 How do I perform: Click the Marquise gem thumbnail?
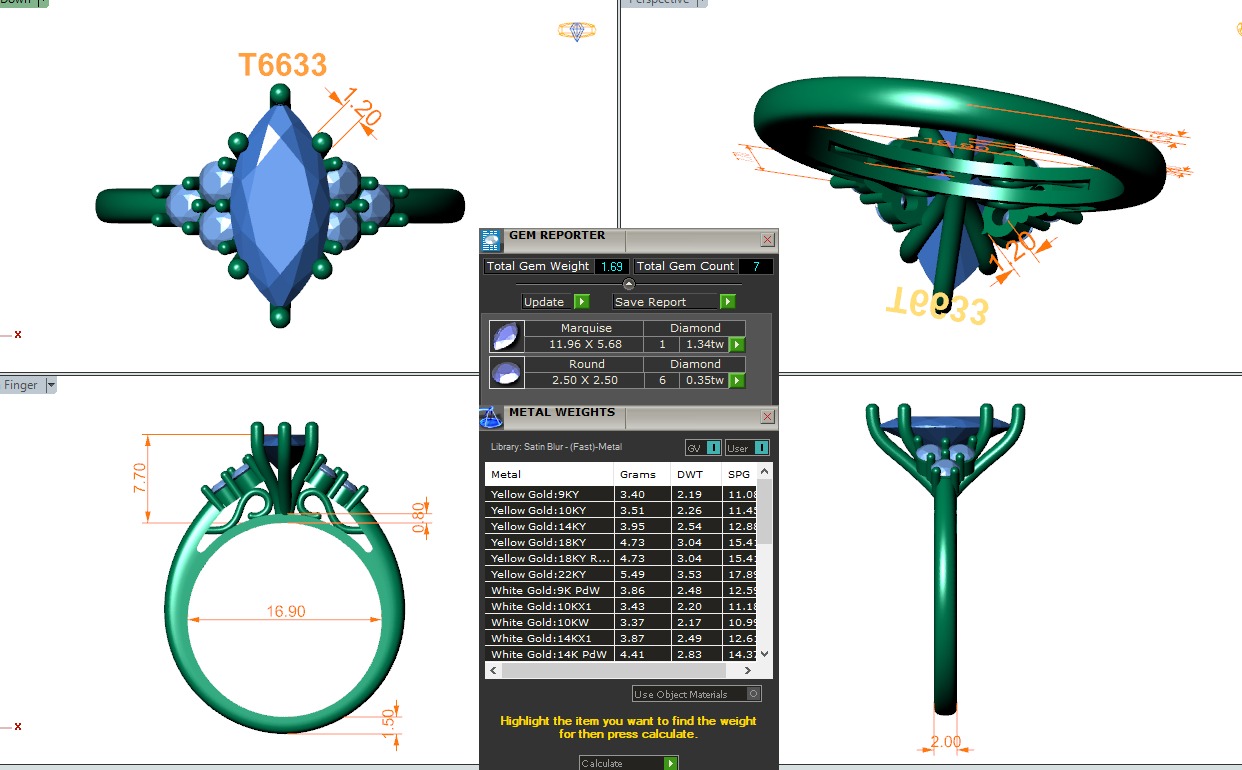(x=506, y=336)
